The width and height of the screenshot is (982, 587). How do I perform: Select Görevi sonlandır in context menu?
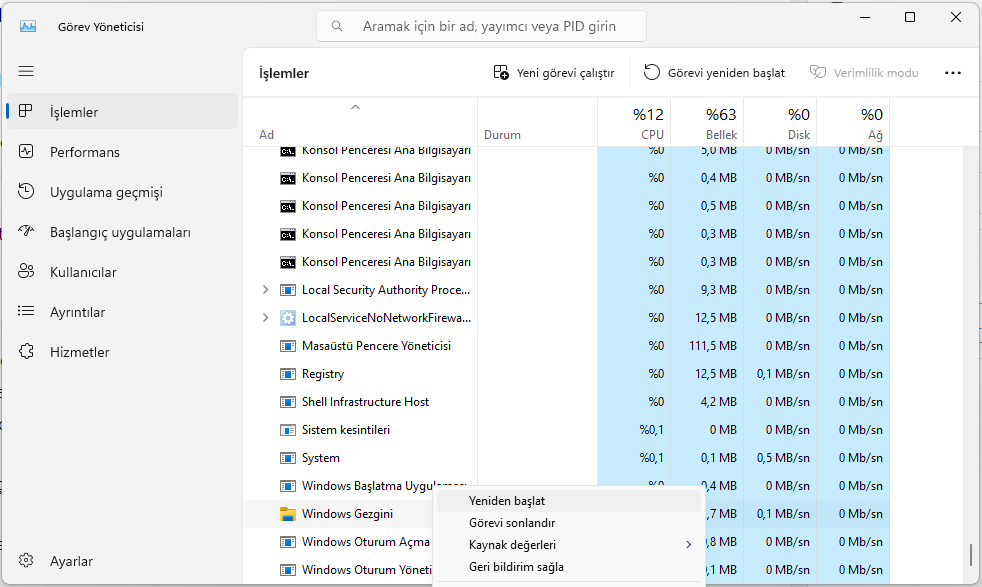[511, 523]
